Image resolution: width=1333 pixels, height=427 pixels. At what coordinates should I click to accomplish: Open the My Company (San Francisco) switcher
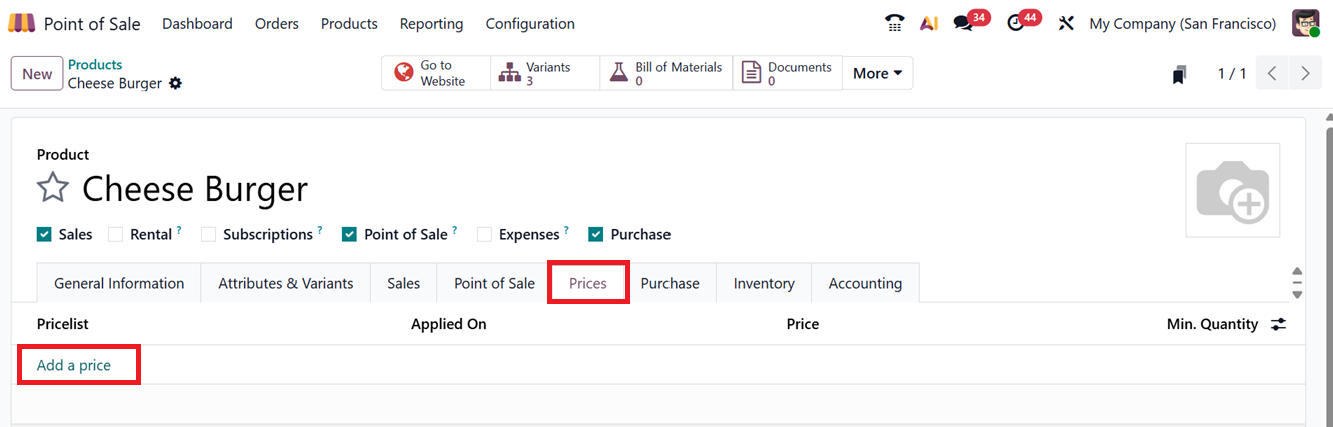click(x=1182, y=23)
